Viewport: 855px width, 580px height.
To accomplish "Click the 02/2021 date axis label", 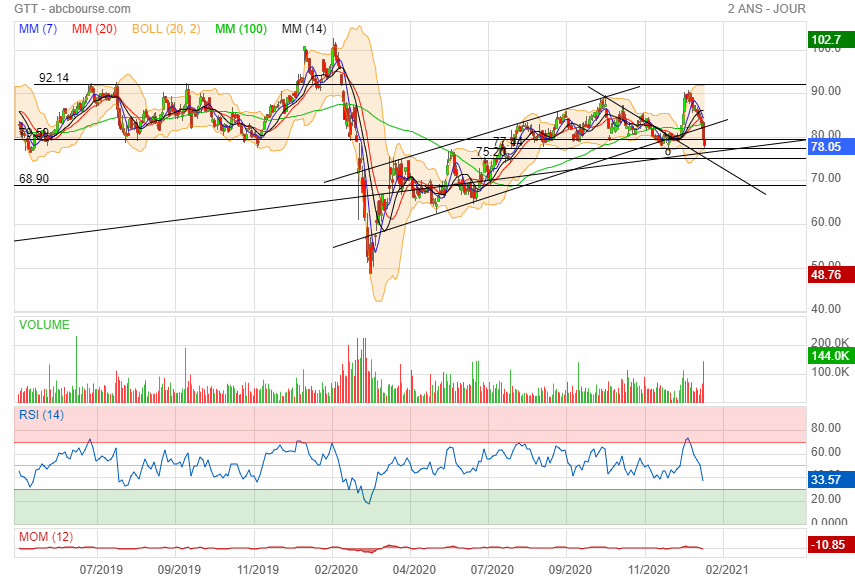I will tap(727, 570).
